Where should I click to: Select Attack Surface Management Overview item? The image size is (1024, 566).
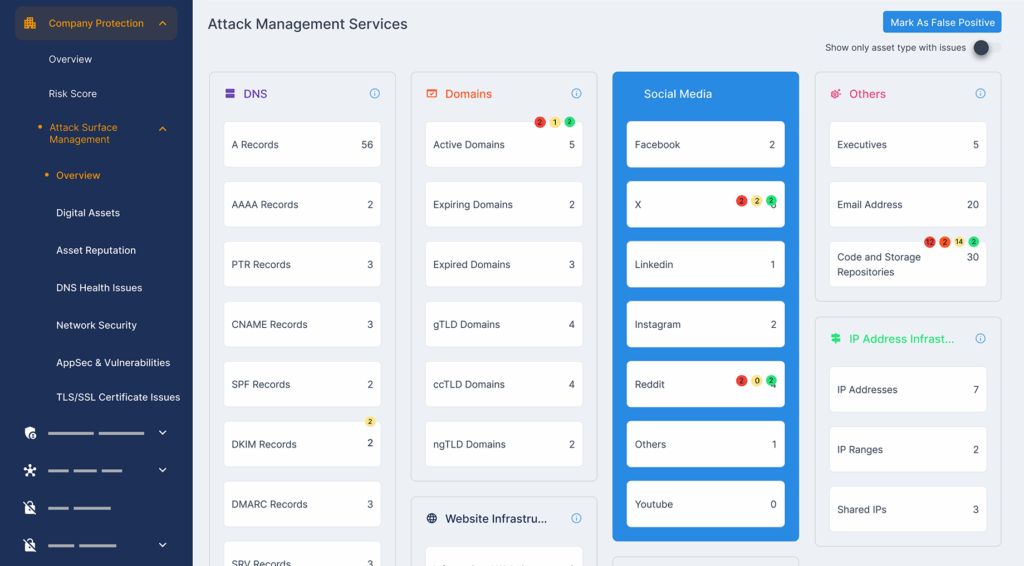click(78, 175)
